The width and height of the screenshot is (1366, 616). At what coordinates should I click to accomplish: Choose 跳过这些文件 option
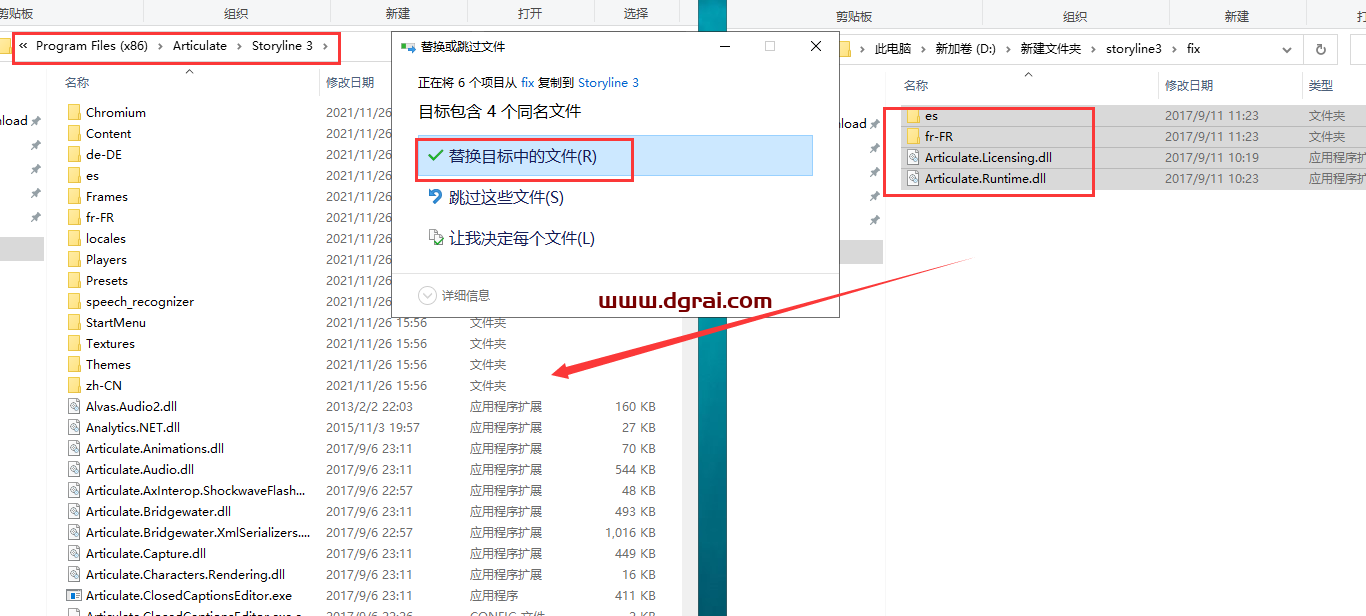(505, 197)
